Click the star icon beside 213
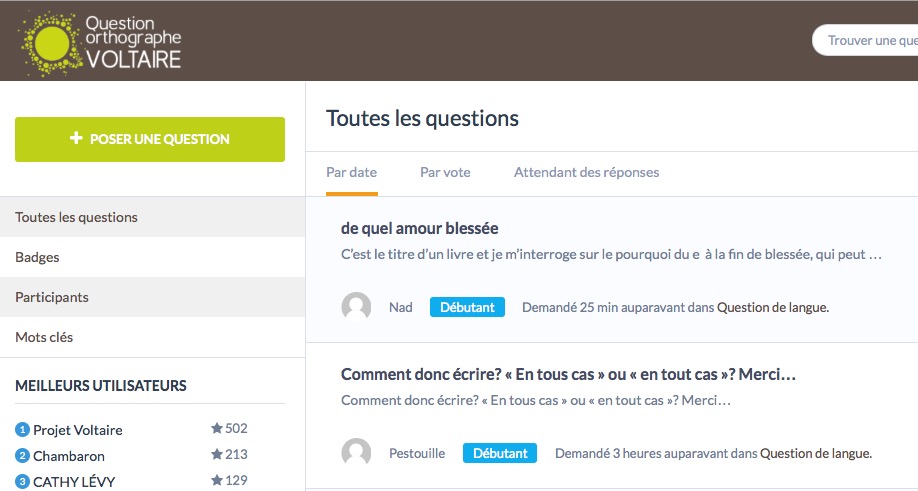The width and height of the screenshot is (918, 491). (216, 455)
